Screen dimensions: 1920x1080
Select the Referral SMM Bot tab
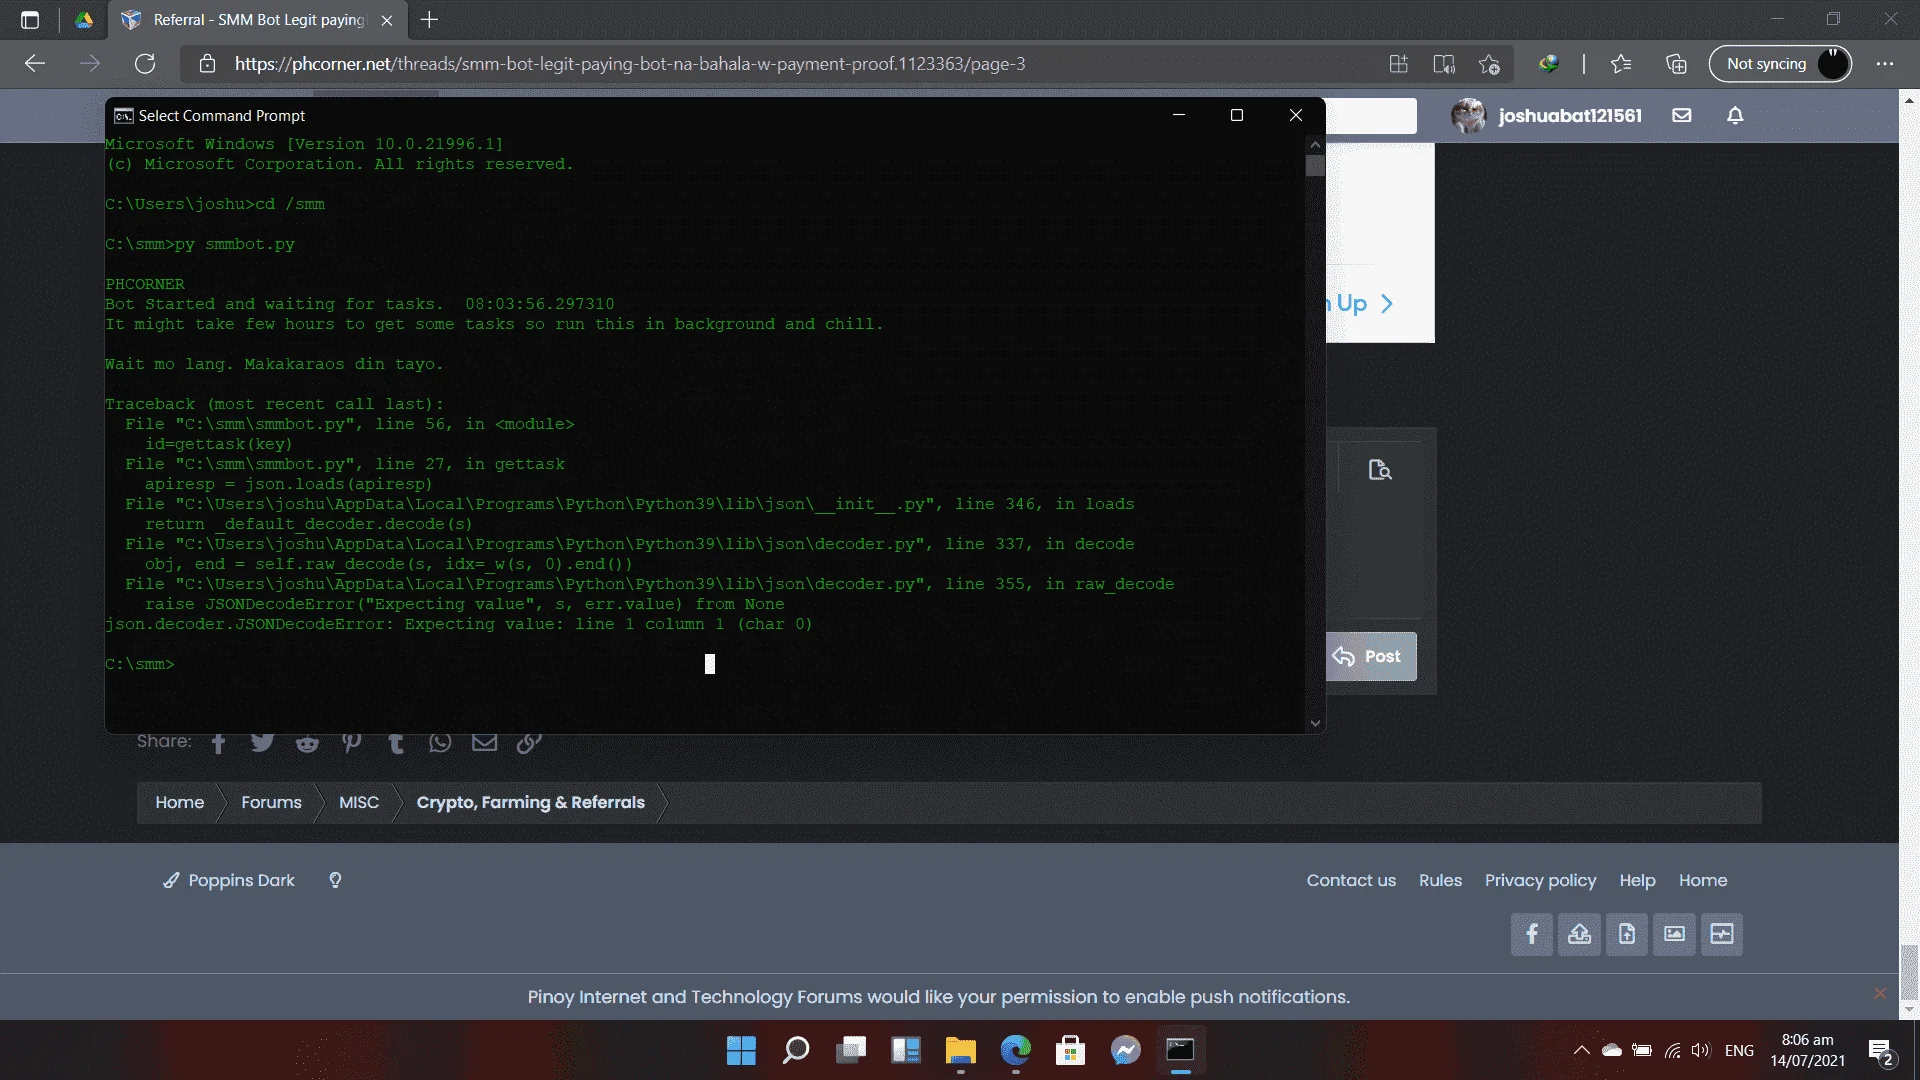point(258,20)
